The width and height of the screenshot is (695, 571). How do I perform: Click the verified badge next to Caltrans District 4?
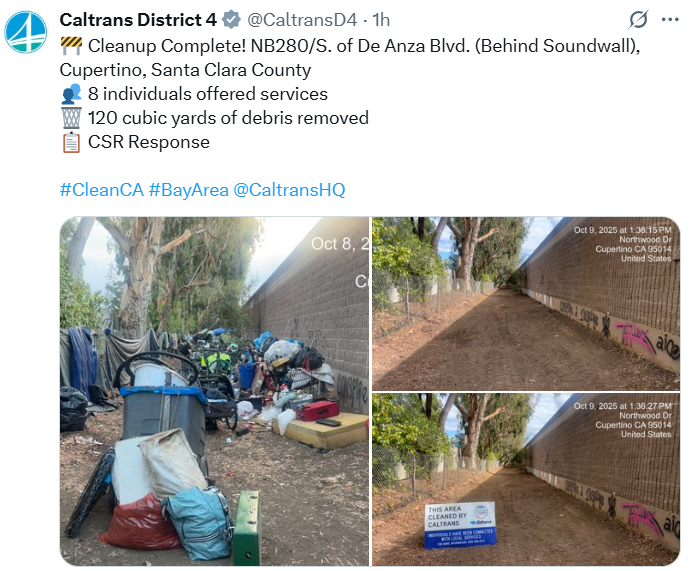pos(231,20)
